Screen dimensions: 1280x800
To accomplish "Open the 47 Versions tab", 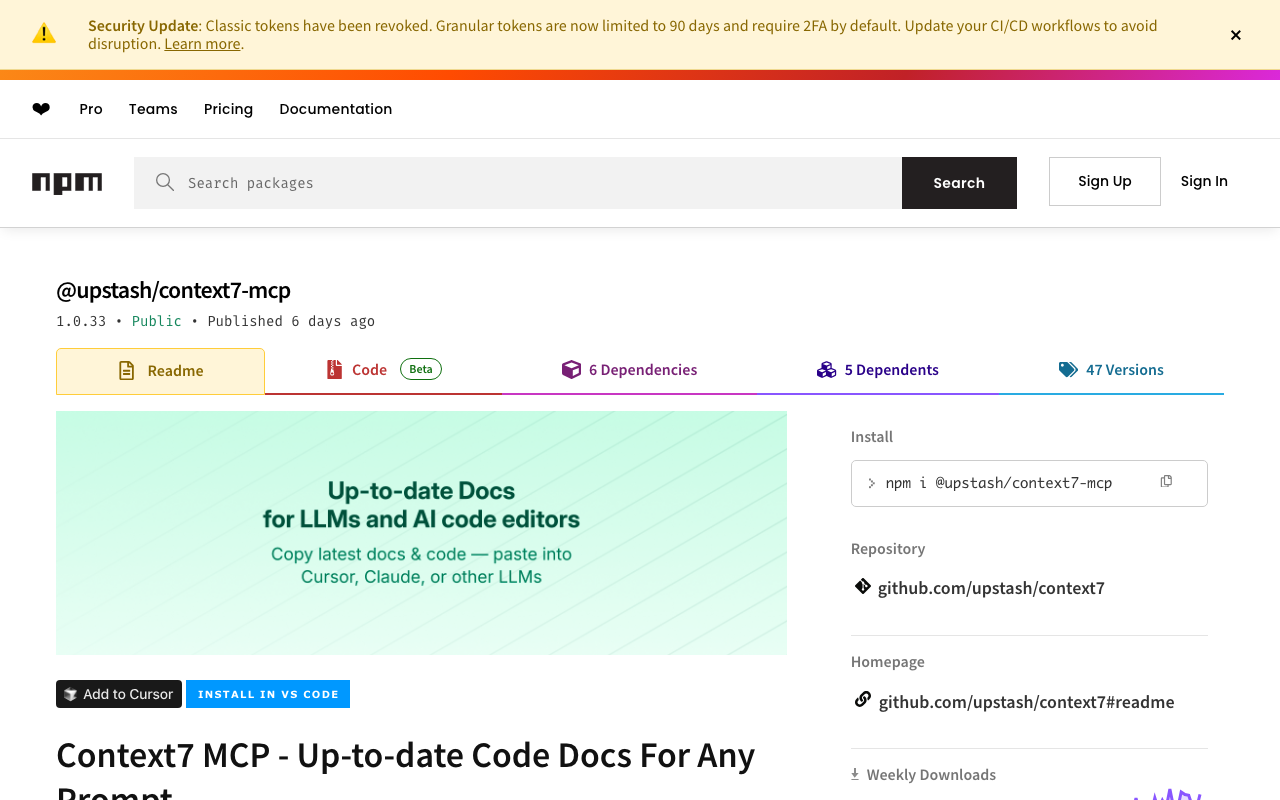I will pyautogui.click(x=1111, y=370).
